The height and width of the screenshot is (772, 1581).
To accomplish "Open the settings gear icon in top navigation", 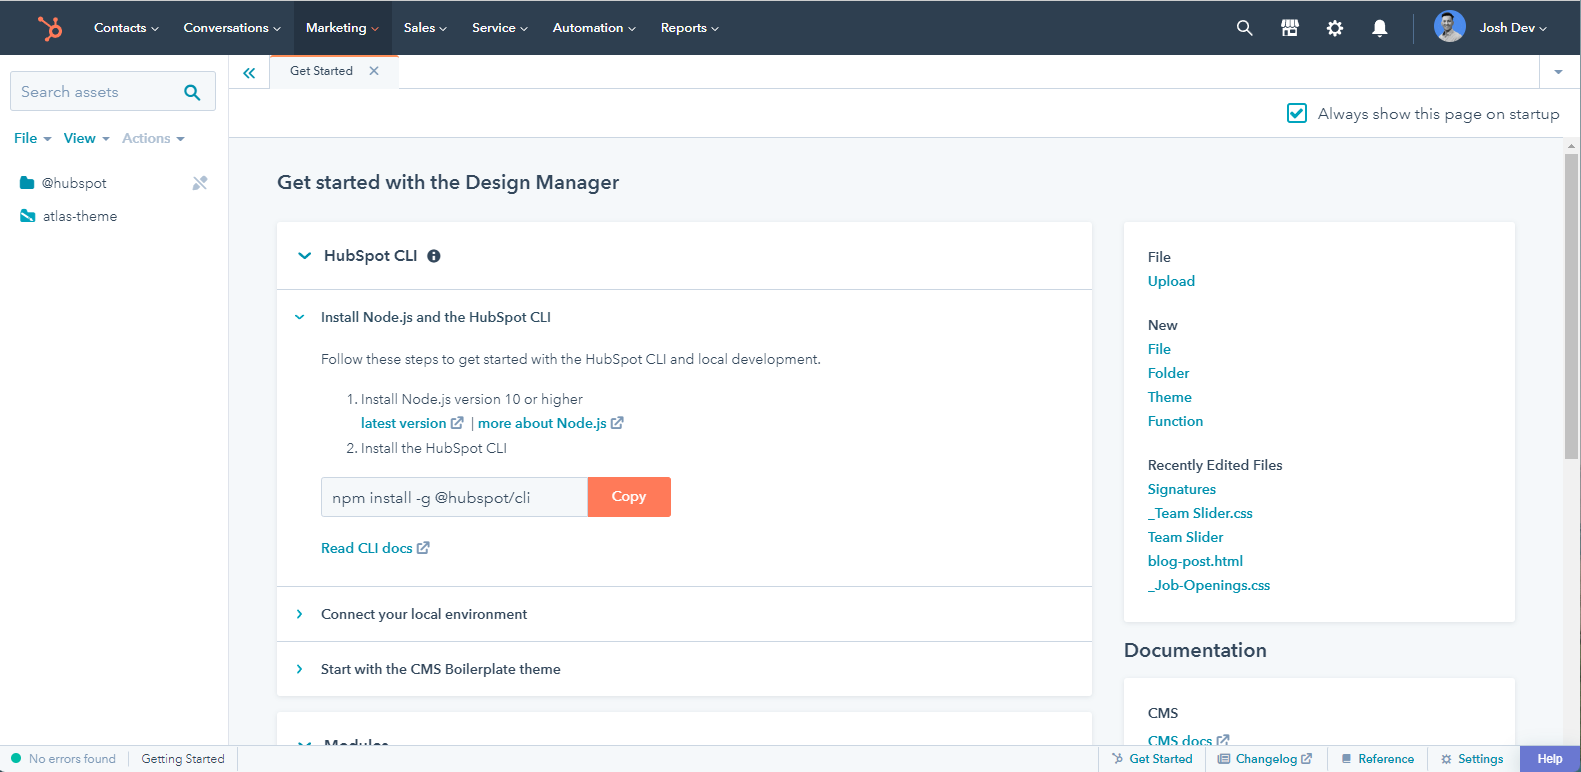I will click(x=1335, y=28).
